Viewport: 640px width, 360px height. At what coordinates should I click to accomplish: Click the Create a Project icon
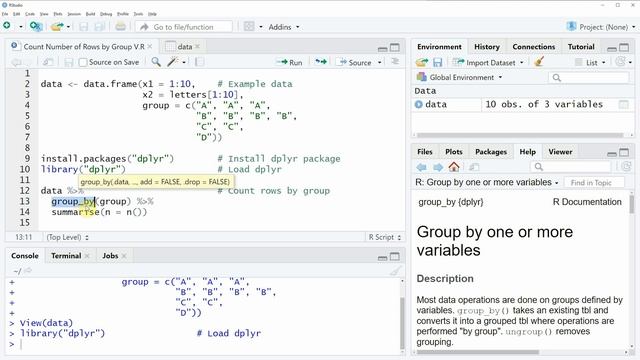click(36, 27)
